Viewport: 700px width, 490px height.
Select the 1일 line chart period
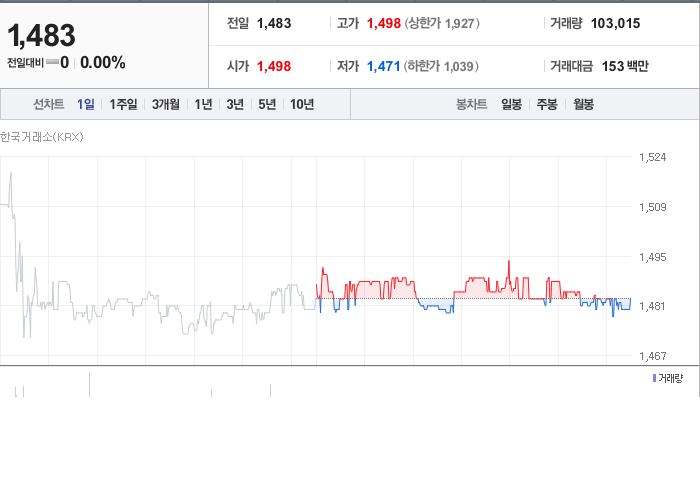[x=86, y=104]
